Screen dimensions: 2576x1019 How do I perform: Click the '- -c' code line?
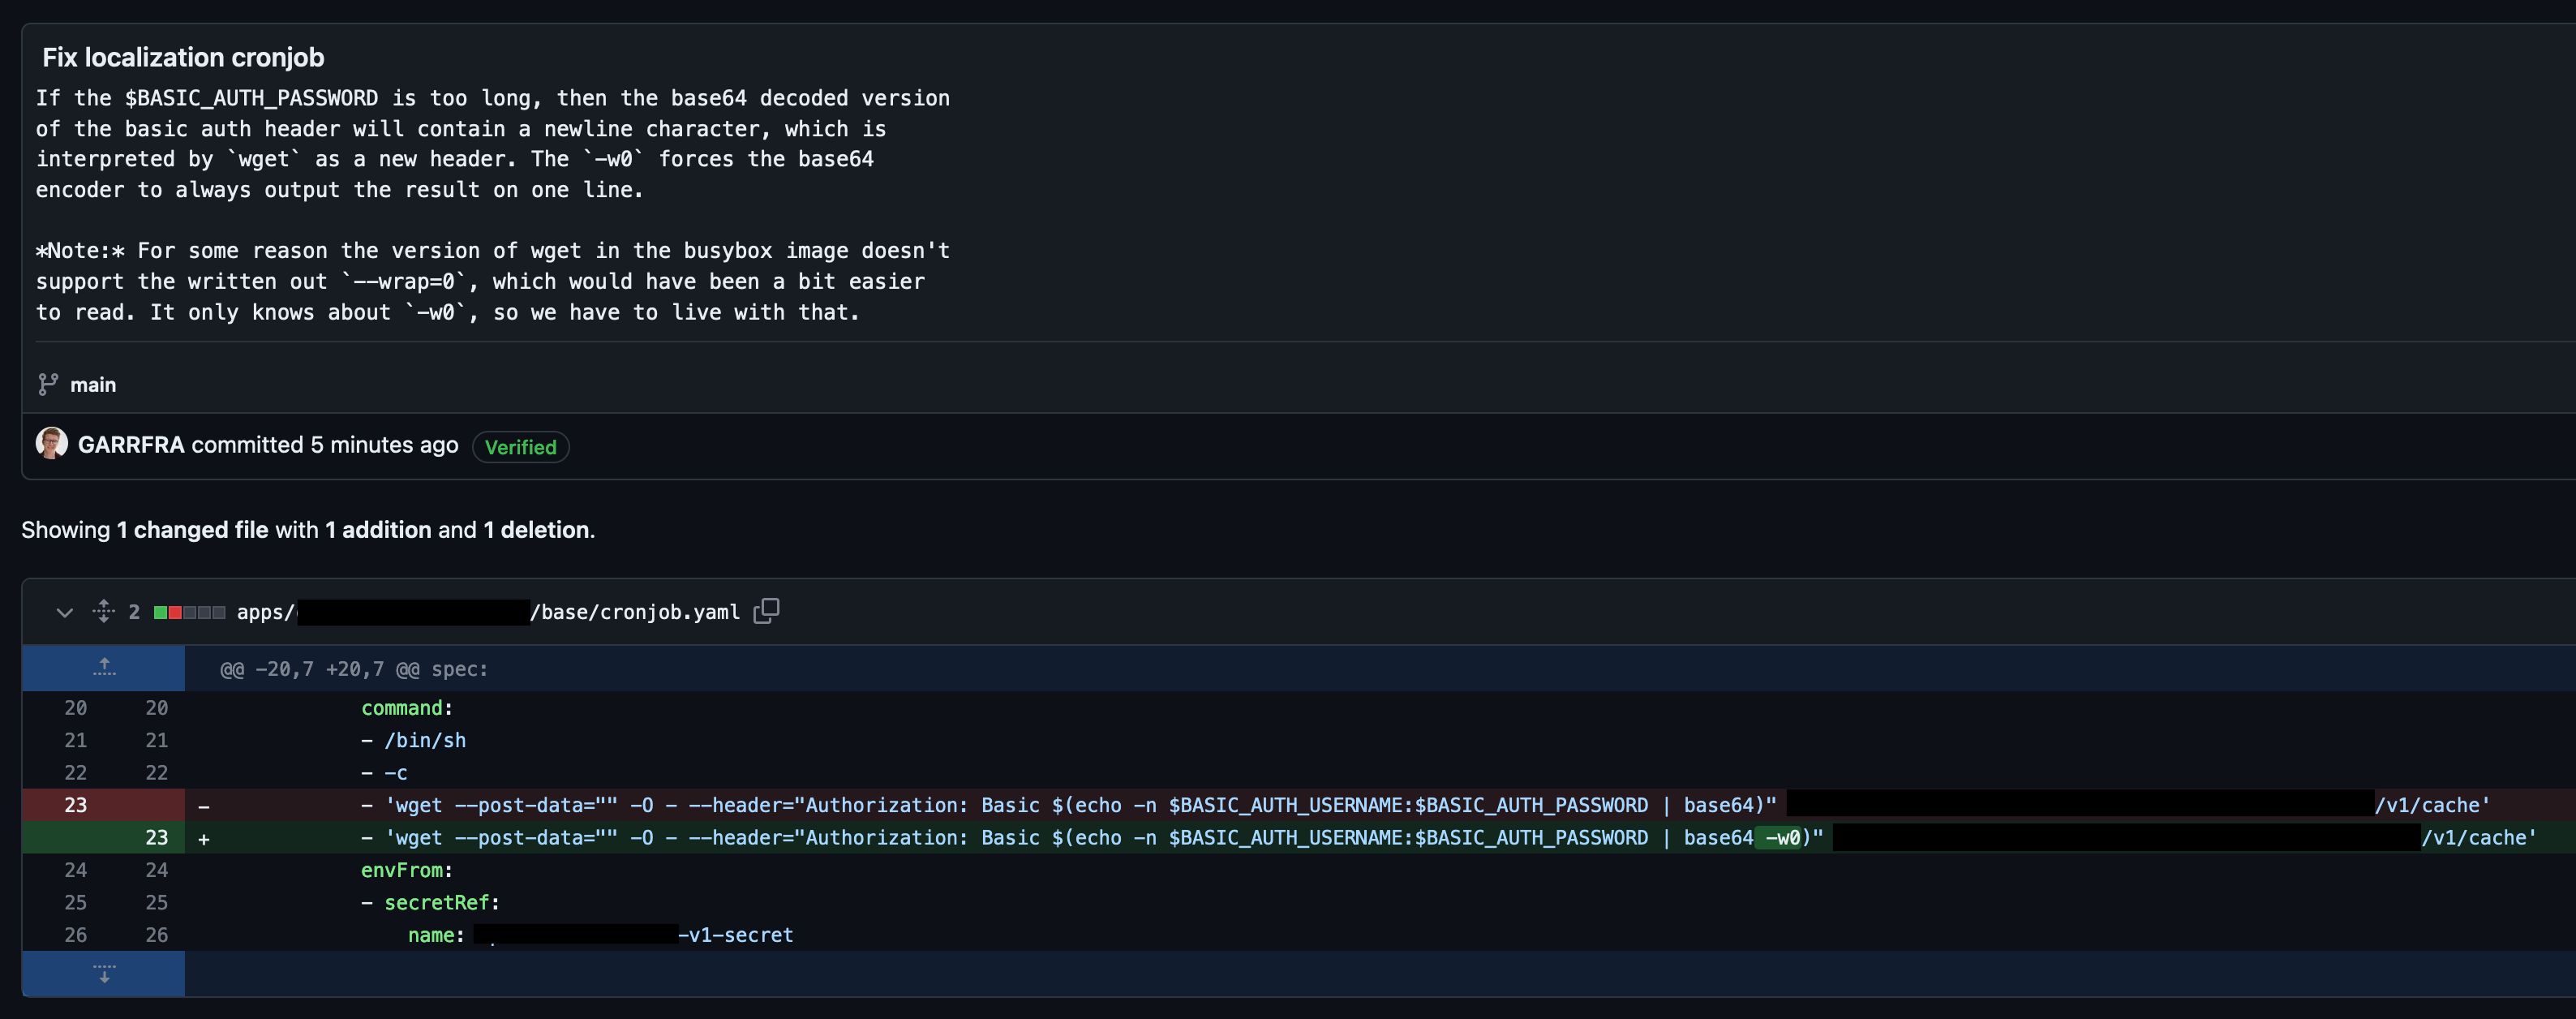point(384,773)
